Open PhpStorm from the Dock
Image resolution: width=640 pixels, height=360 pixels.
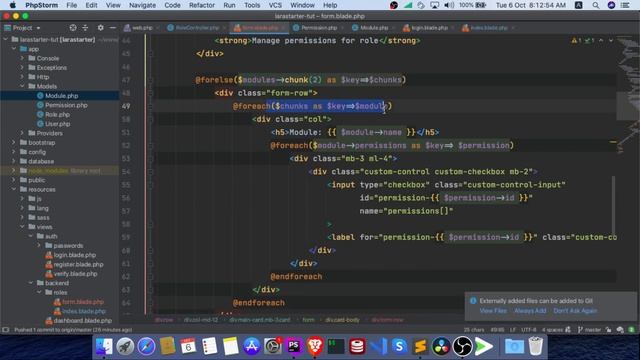(293, 347)
